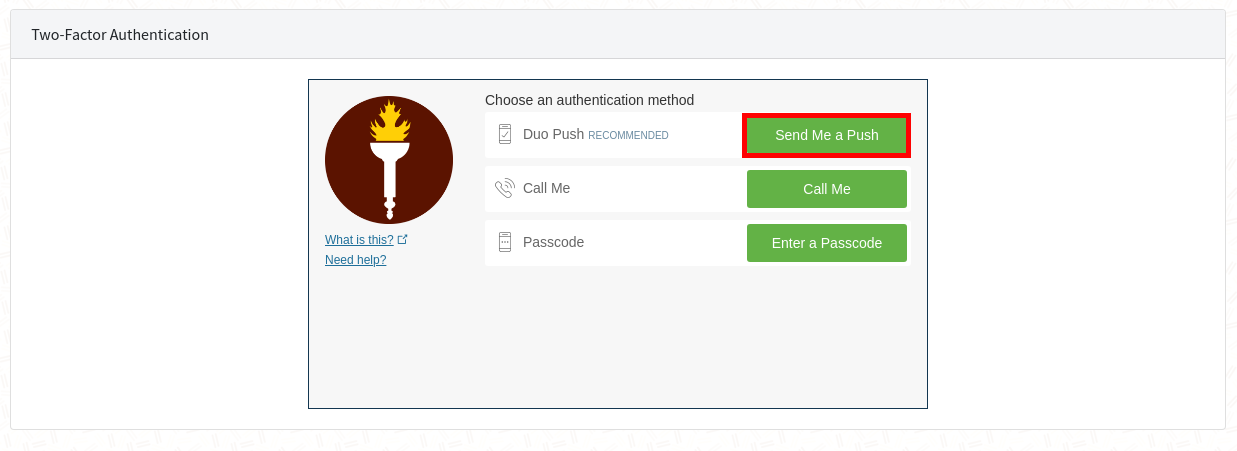
Task: Click the Enter a Passcode button
Action: [x=826, y=243]
